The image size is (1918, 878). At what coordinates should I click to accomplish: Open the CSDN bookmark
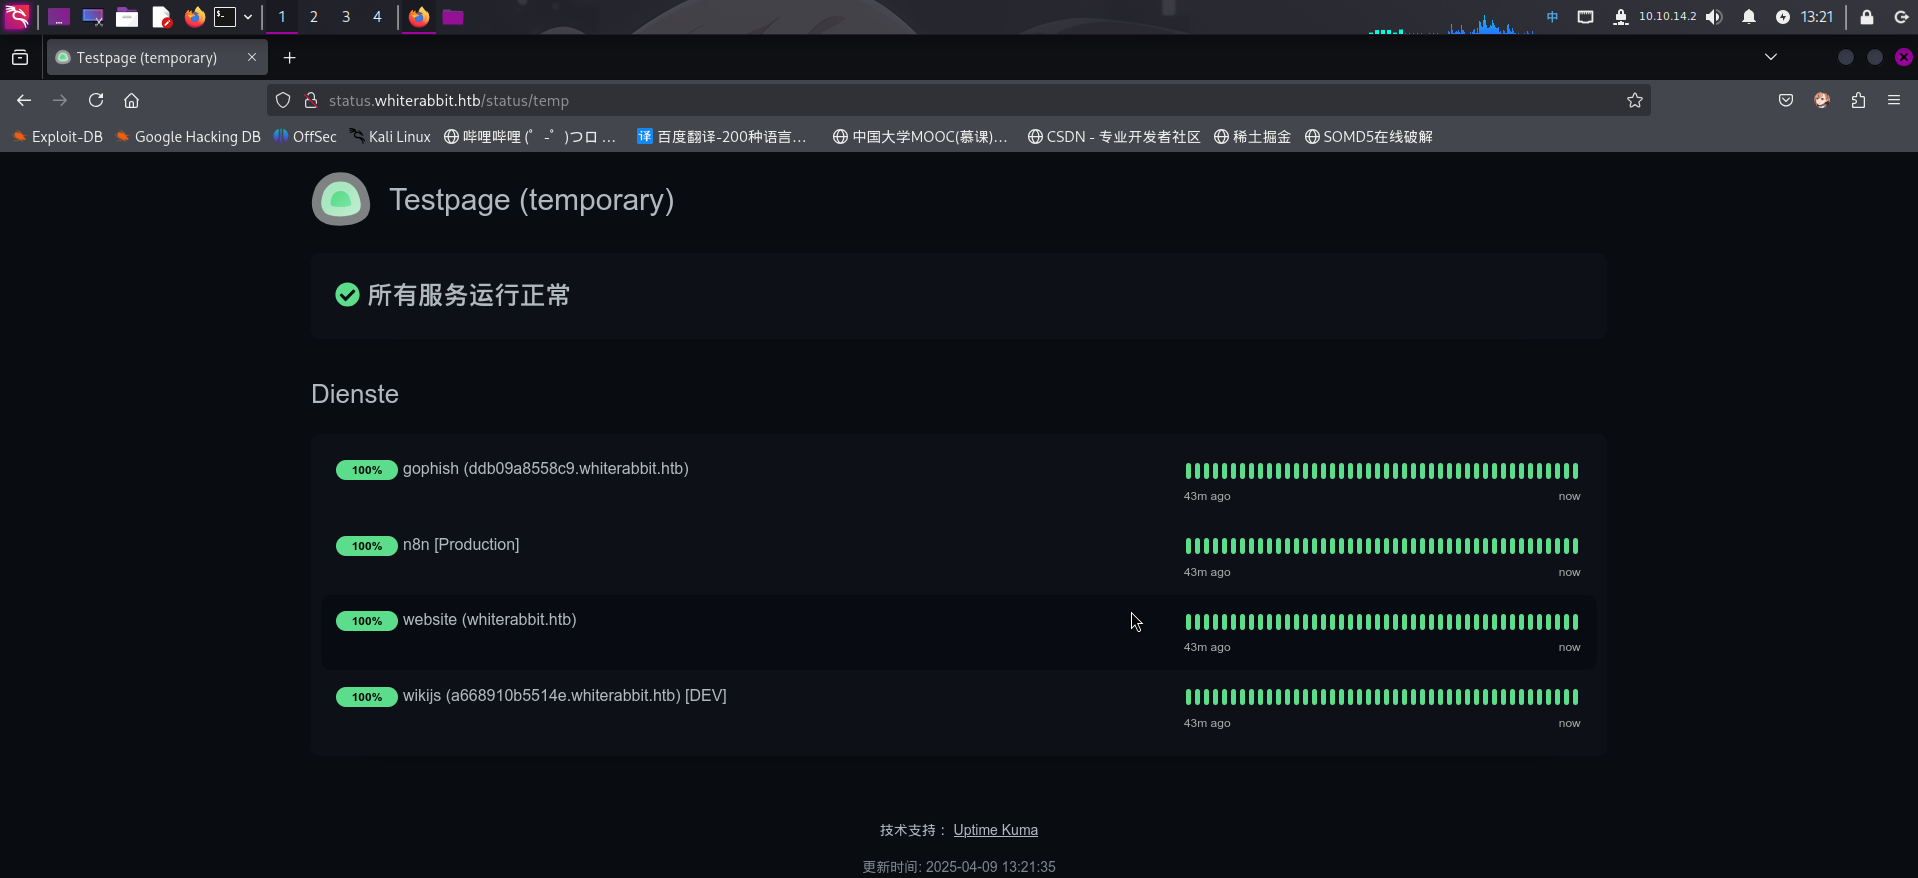pos(1114,137)
